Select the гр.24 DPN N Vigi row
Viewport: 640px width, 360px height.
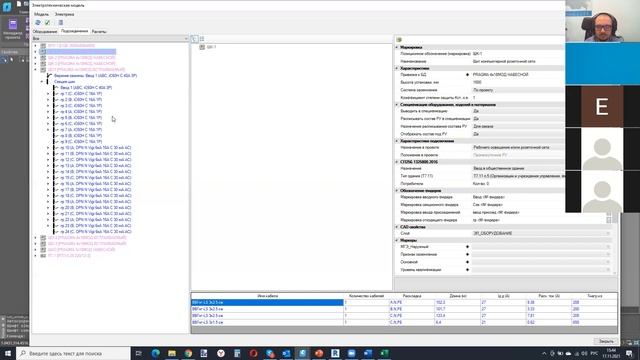(x=95, y=232)
